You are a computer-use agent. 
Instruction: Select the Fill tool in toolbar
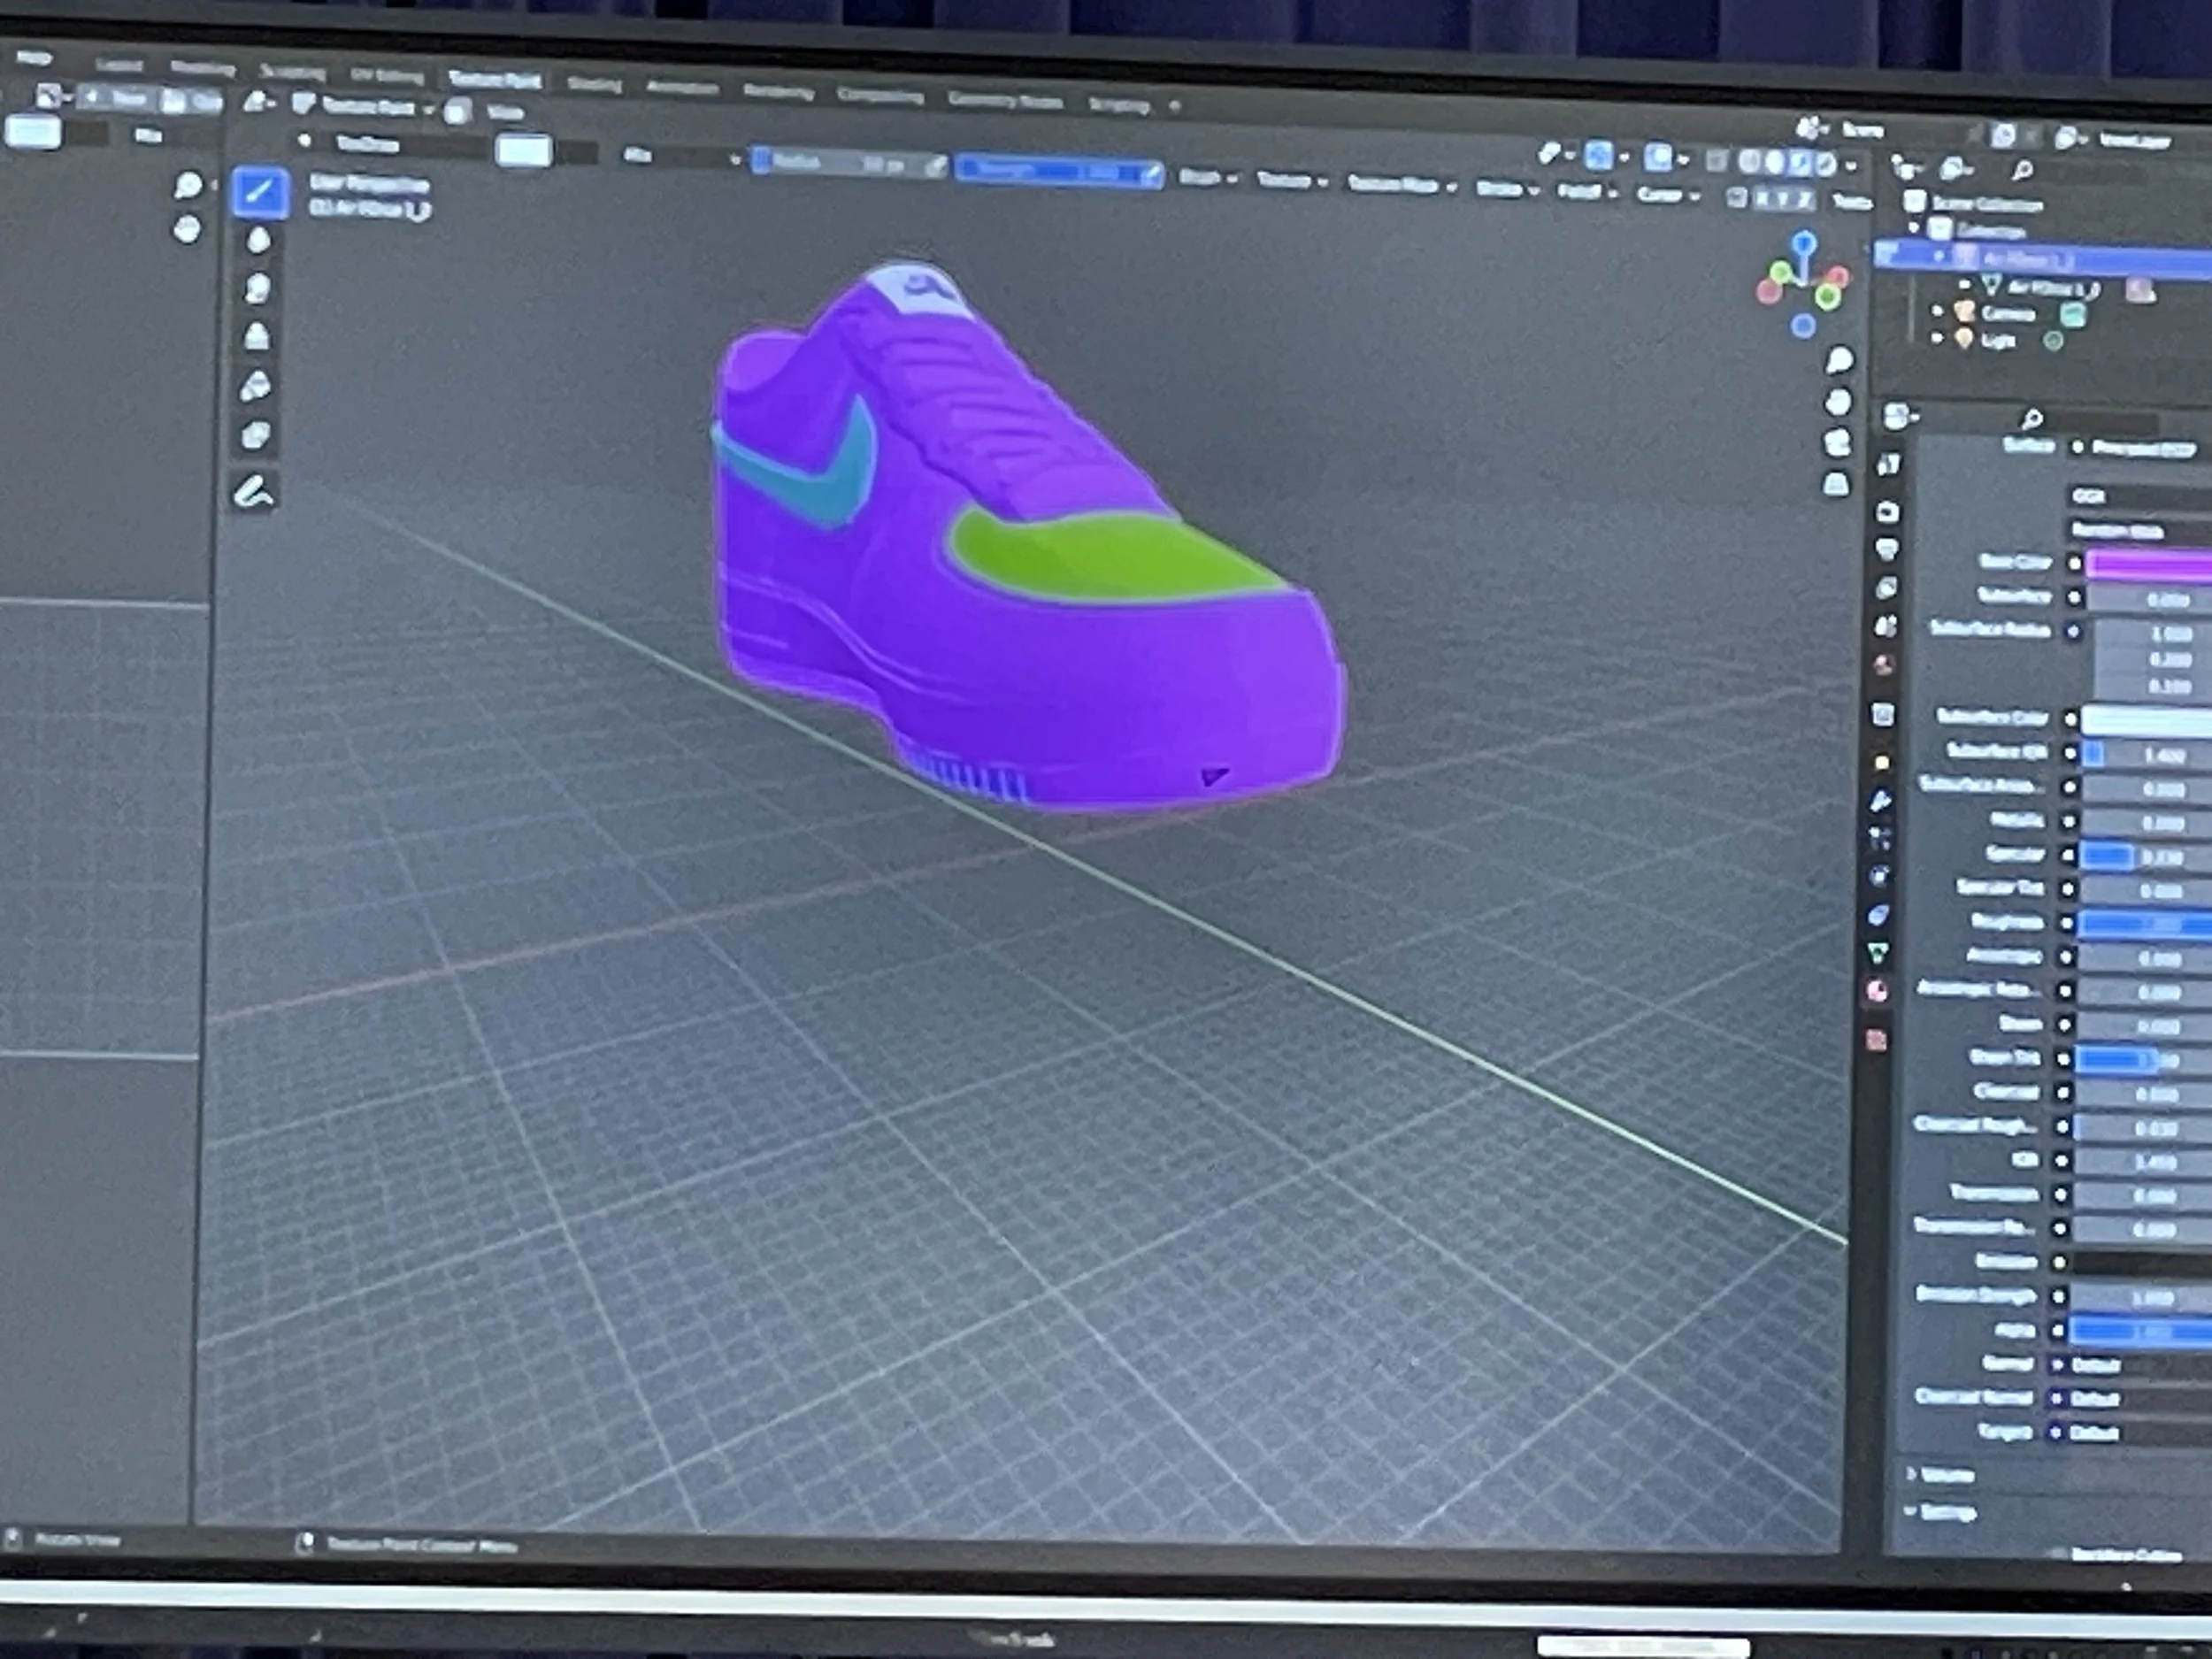[x=256, y=386]
